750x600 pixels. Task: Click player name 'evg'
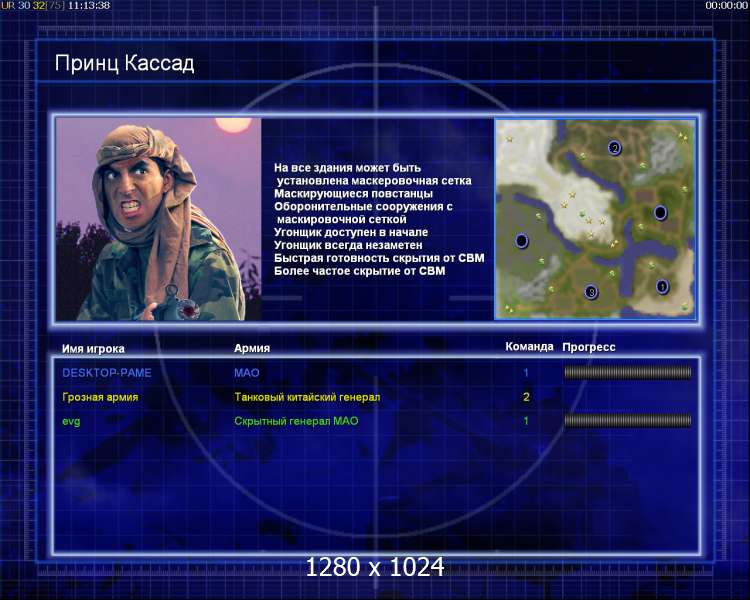(71, 422)
